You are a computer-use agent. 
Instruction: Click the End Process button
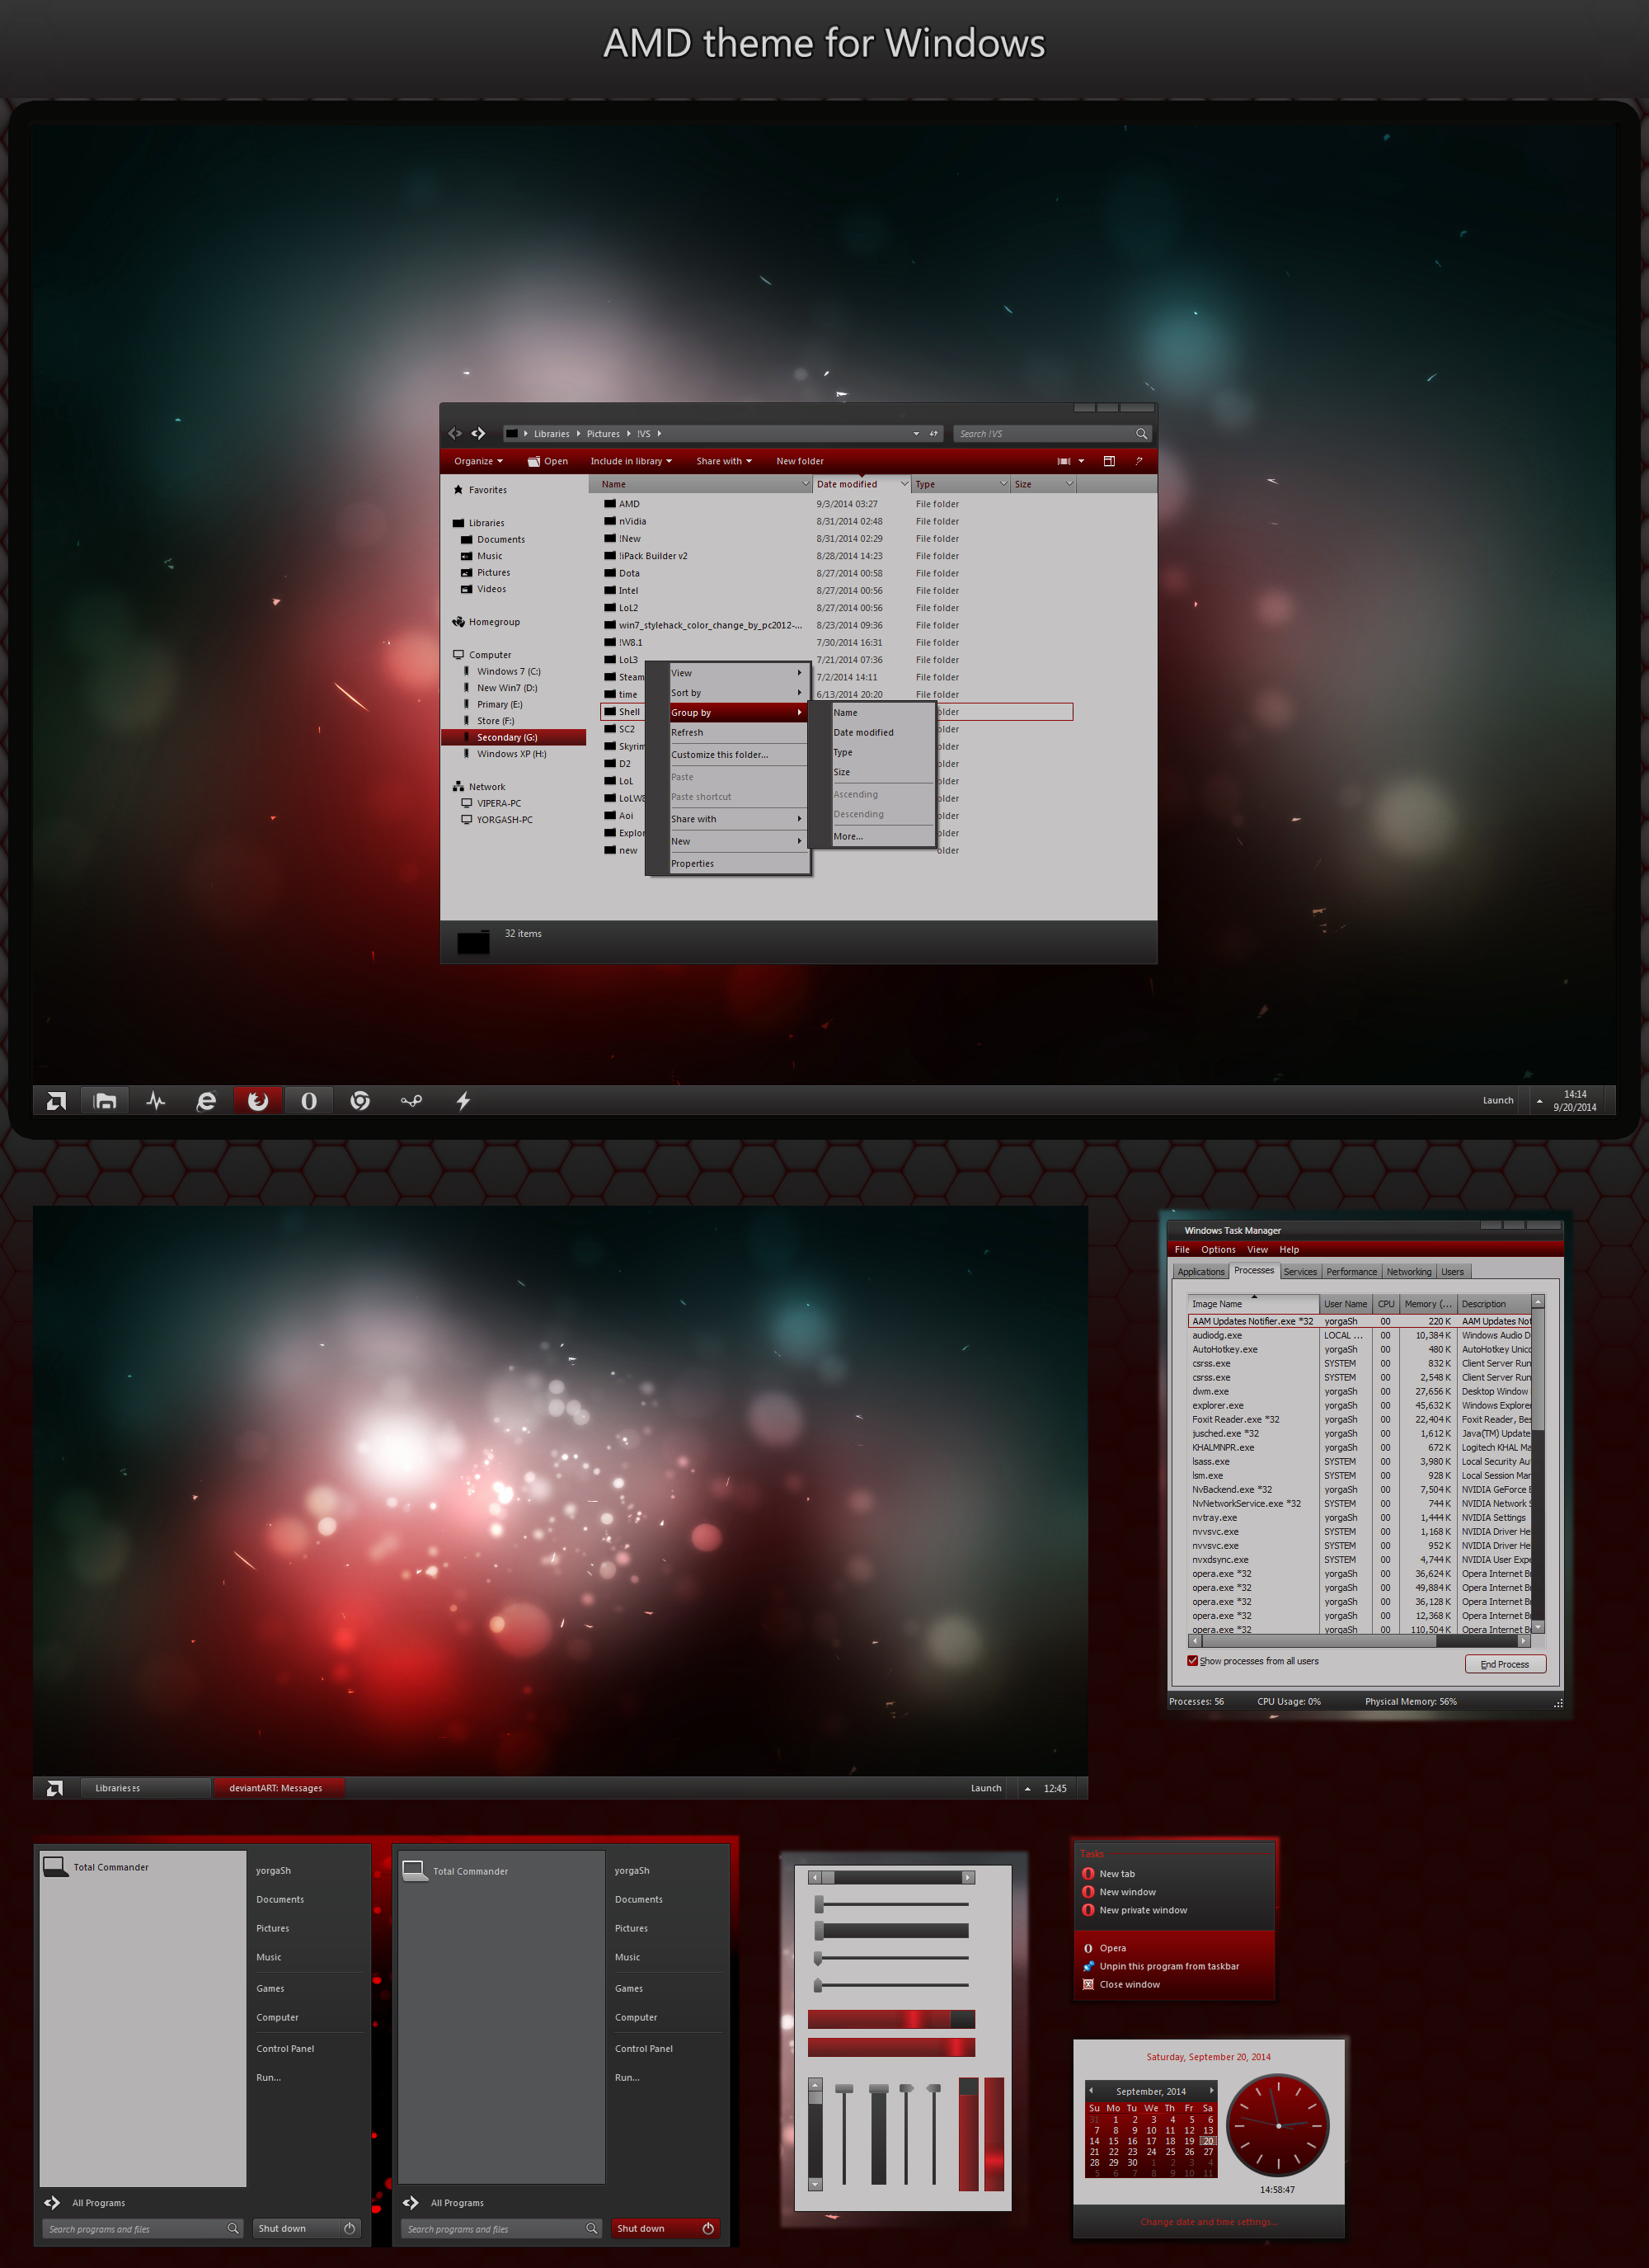pyautogui.click(x=1504, y=1664)
